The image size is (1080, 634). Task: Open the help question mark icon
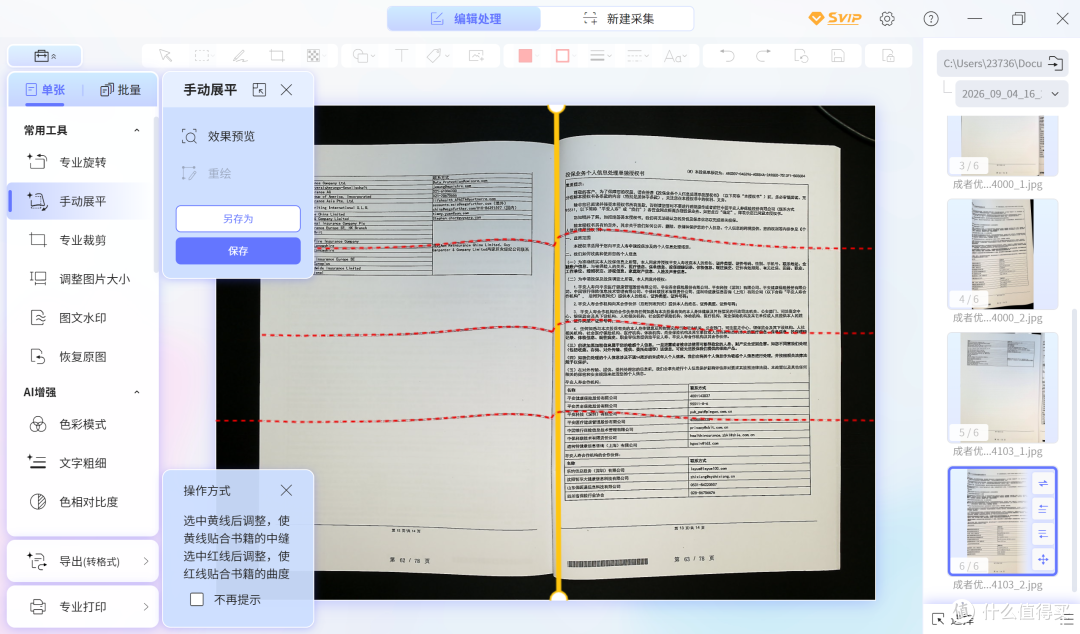pyautogui.click(x=931, y=19)
